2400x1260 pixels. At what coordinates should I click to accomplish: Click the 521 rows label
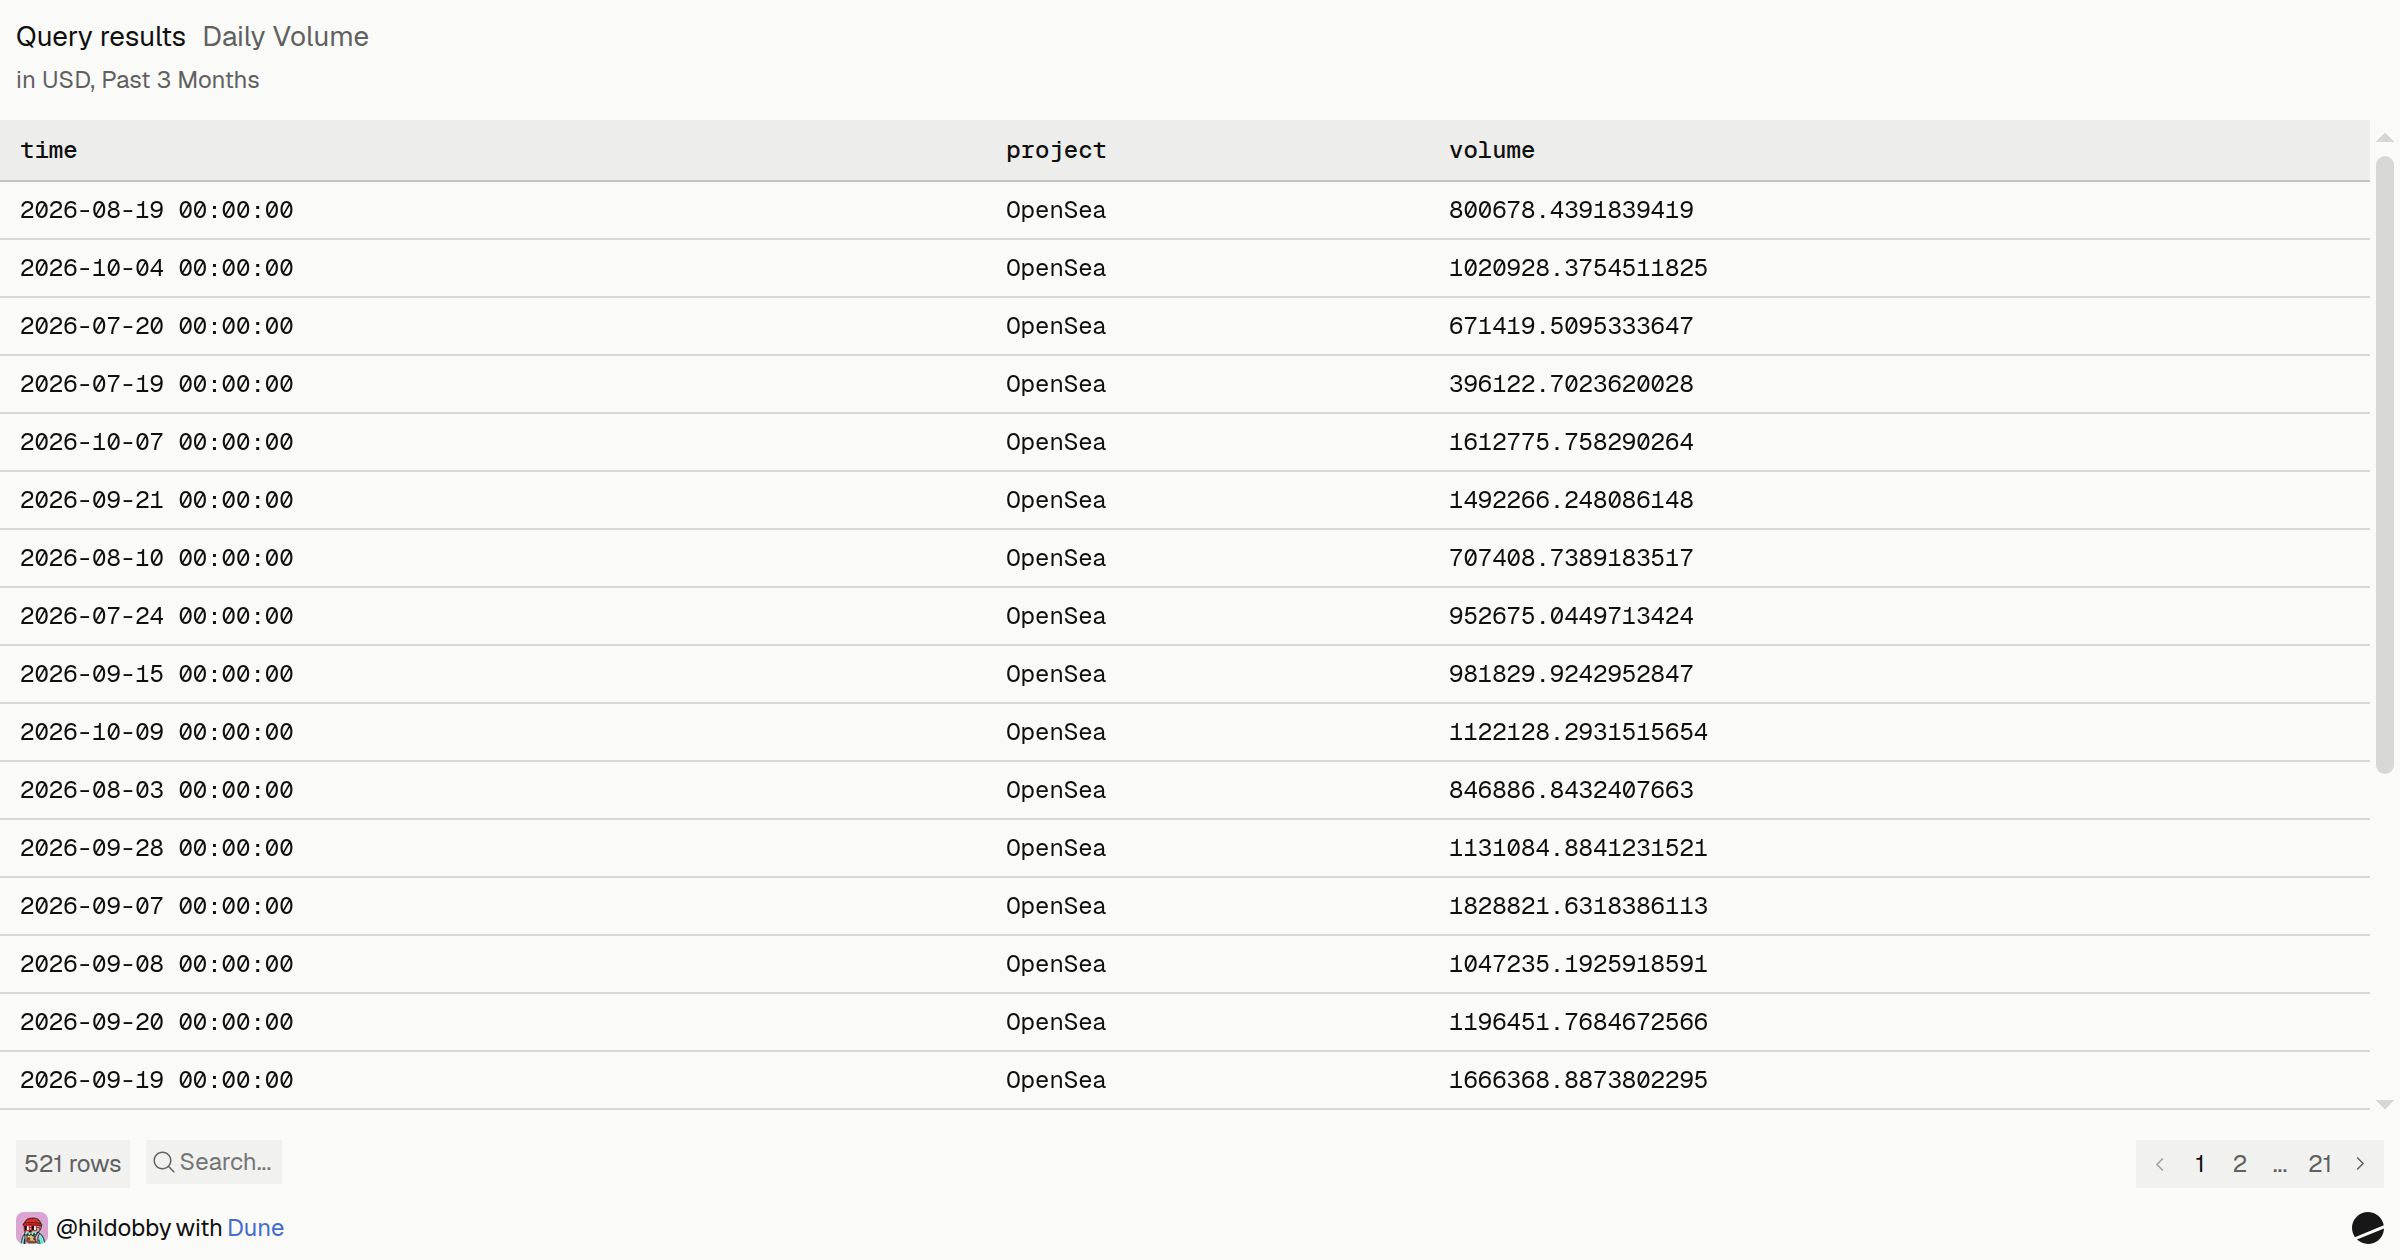pos(73,1164)
